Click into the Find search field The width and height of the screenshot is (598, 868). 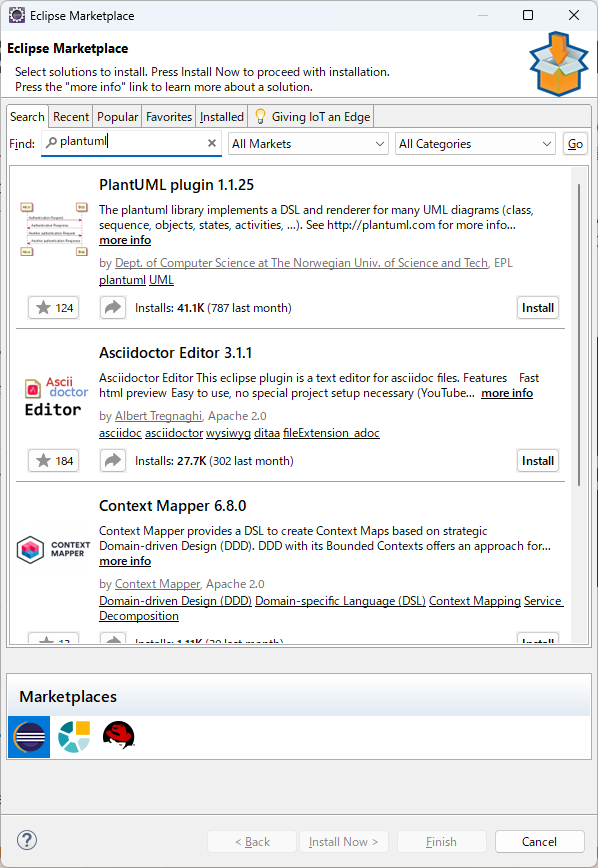point(131,143)
